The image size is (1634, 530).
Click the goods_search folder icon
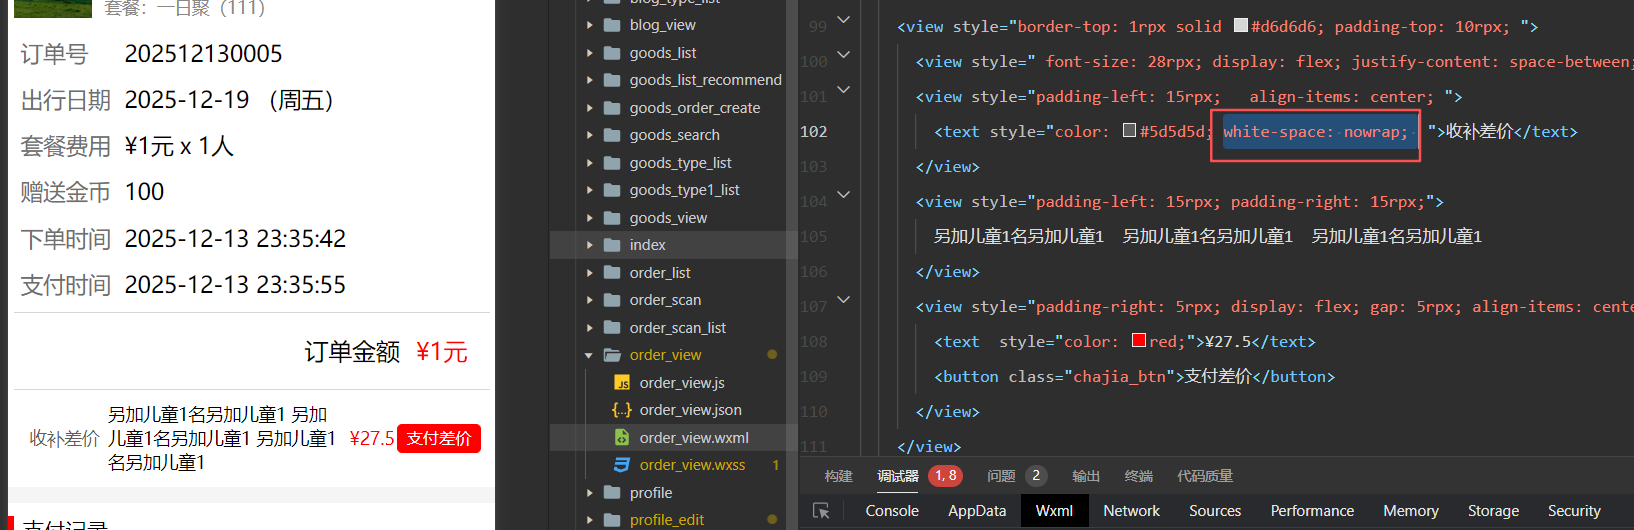pos(612,135)
